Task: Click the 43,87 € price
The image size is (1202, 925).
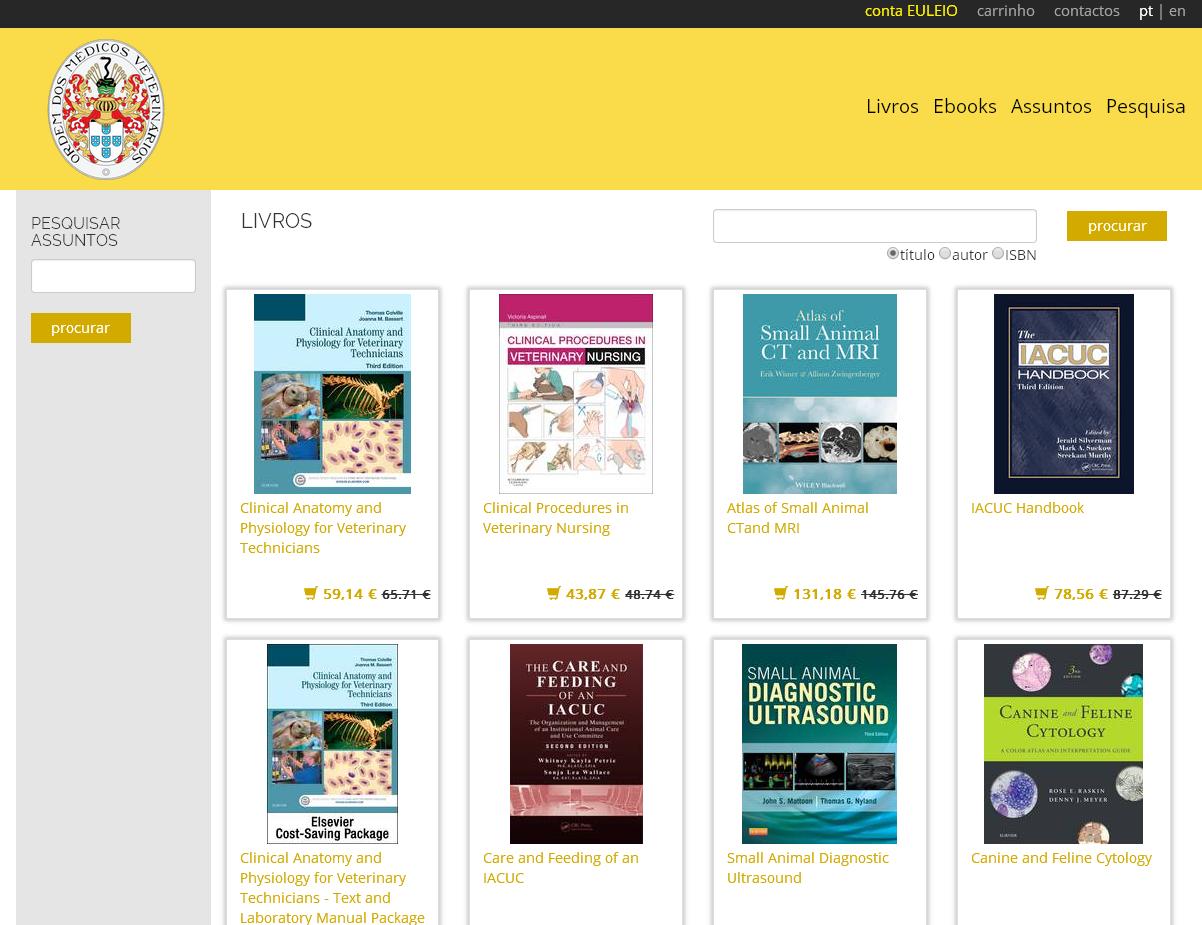Action: (593, 594)
